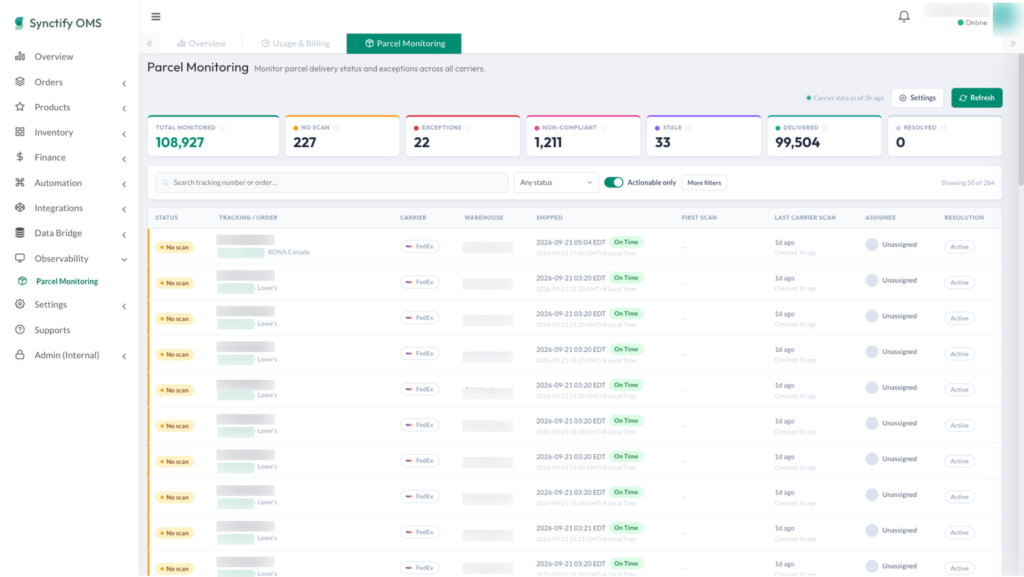Image resolution: width=1024 pixels, height=577 pixels.
Task: Click the Inventory grid icon
Action: pos(20,132)
